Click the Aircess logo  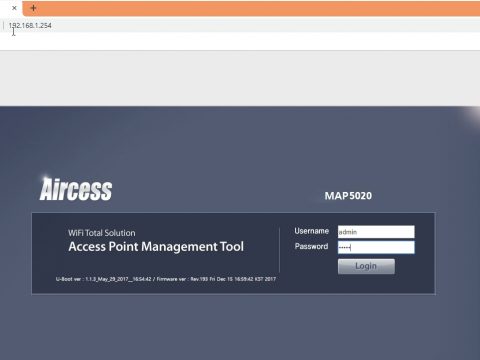[76, 189]
